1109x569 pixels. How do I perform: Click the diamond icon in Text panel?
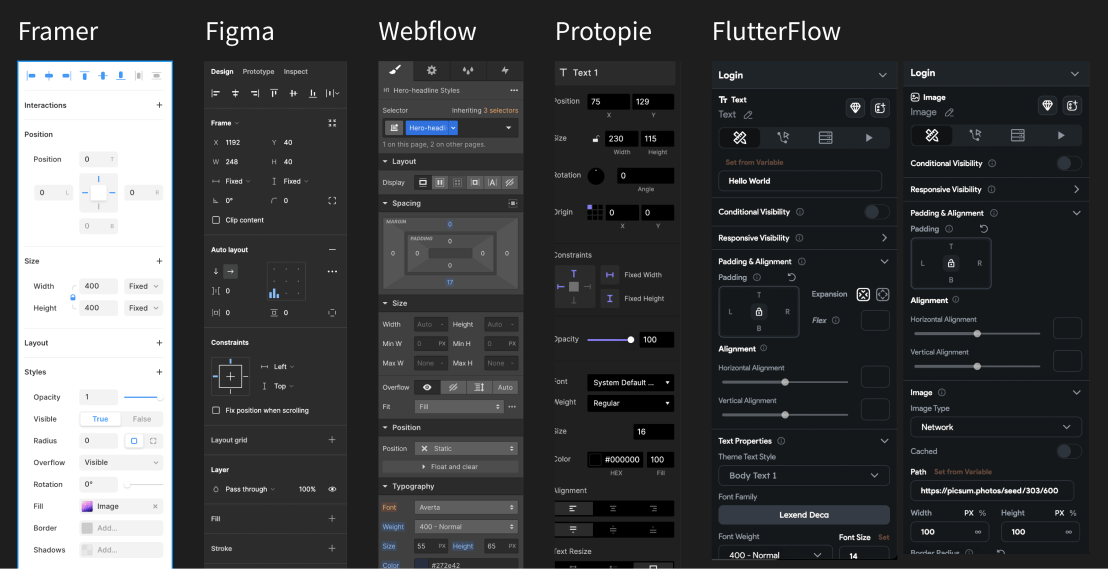coord(855,107)
